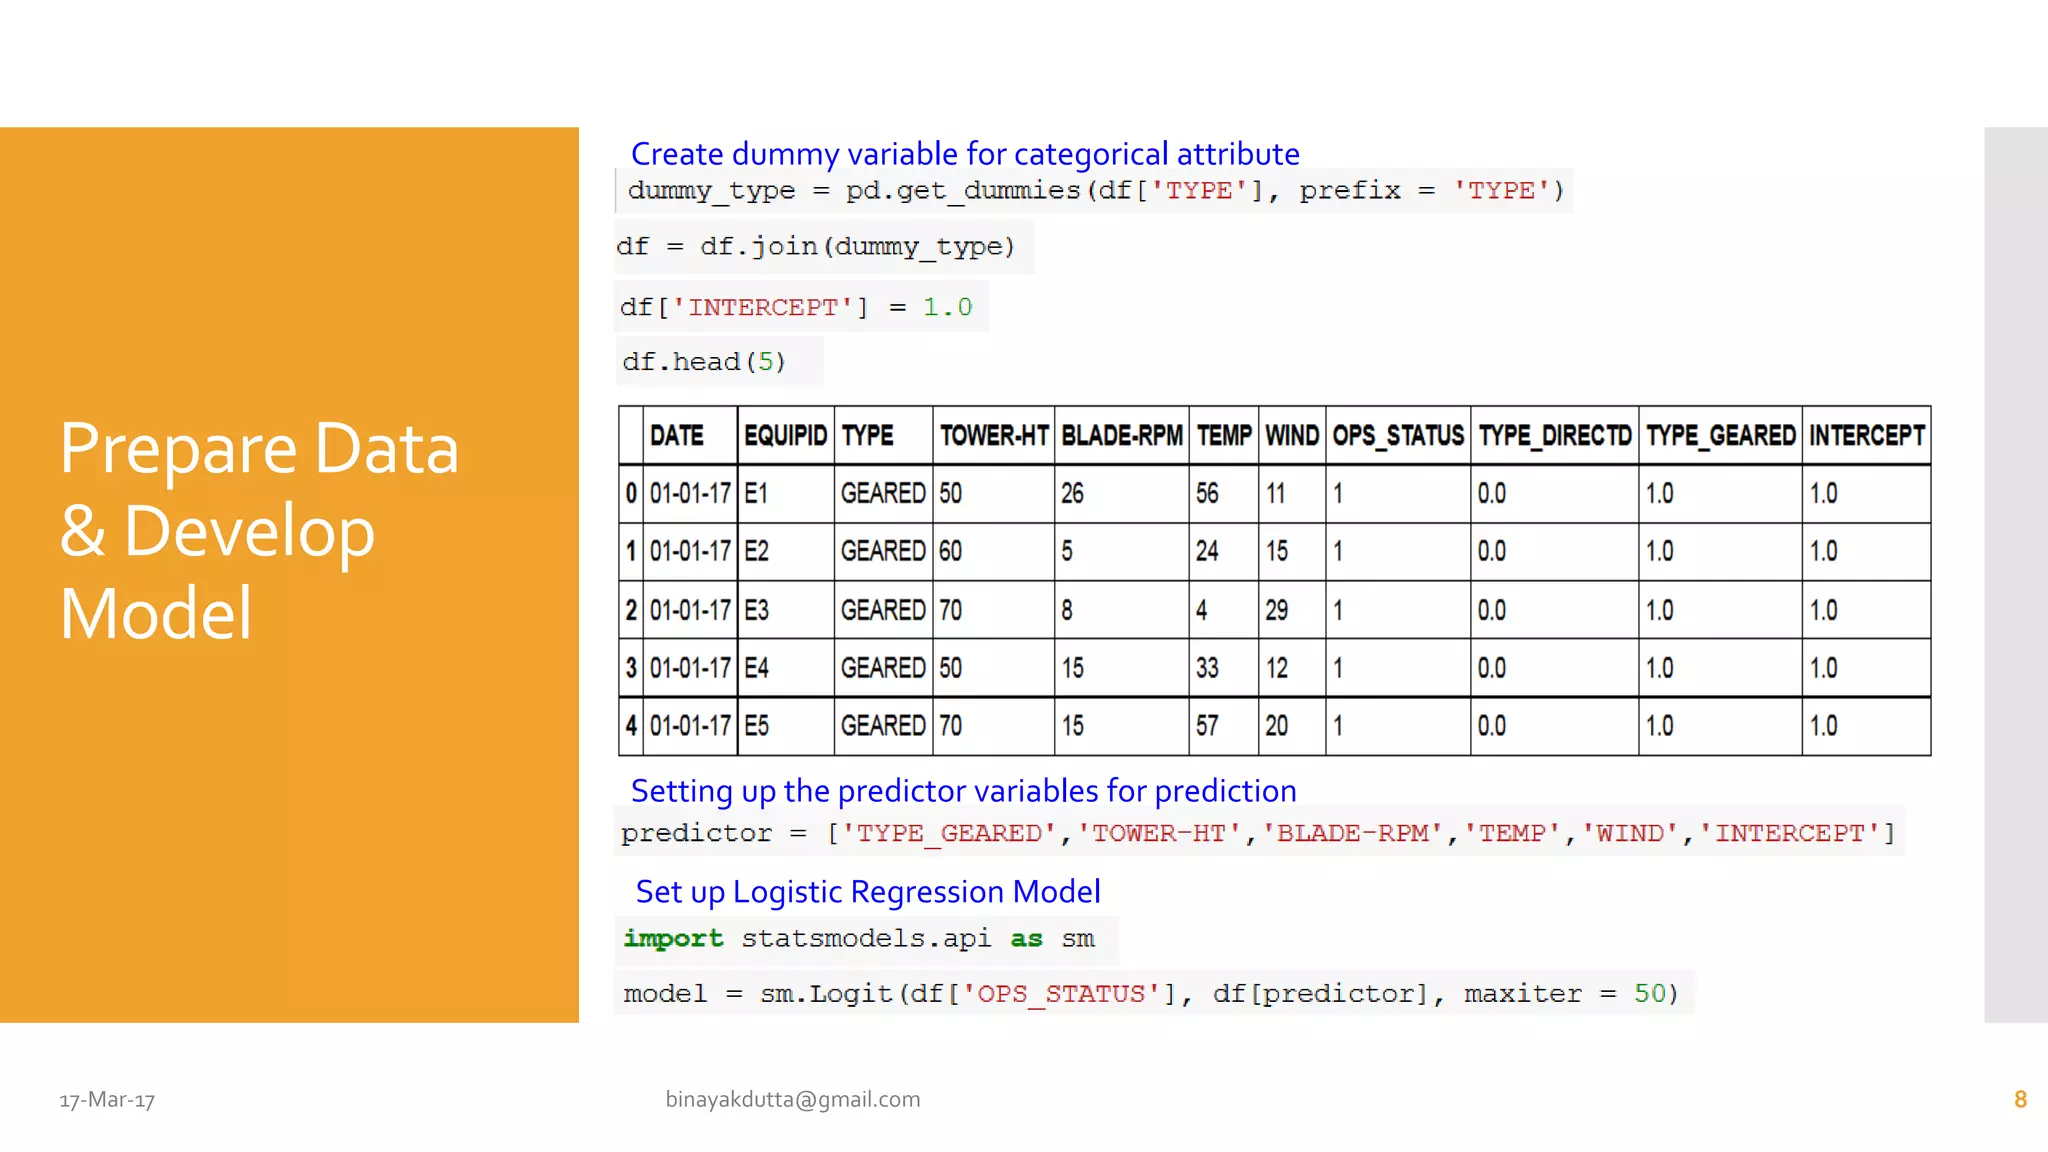Click the EQUIPID column header
Viewport: 2048px width, 1152px height.
pos(785,436)
